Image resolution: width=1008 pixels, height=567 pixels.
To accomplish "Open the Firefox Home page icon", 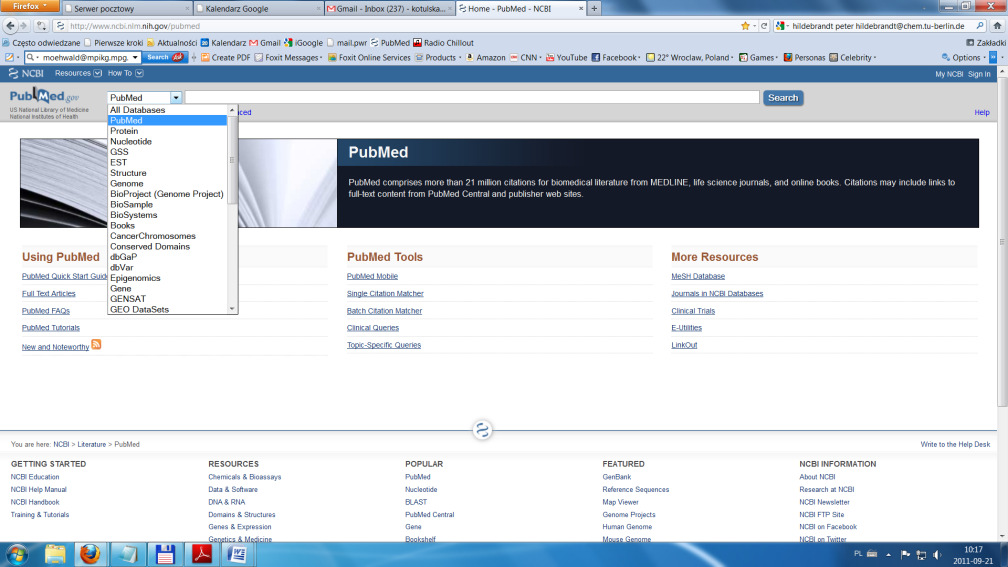I will 997,26.
